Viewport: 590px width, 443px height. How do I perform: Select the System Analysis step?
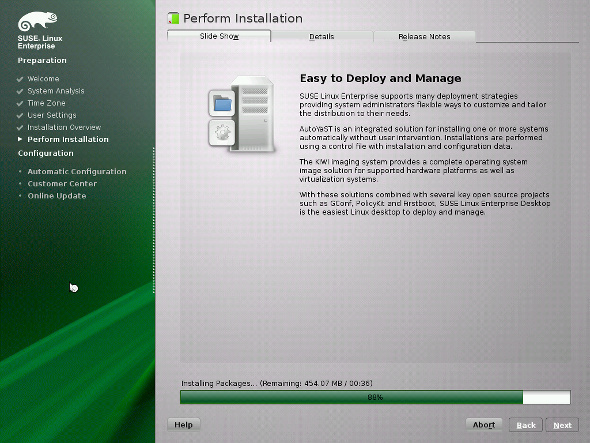point(56,91)
